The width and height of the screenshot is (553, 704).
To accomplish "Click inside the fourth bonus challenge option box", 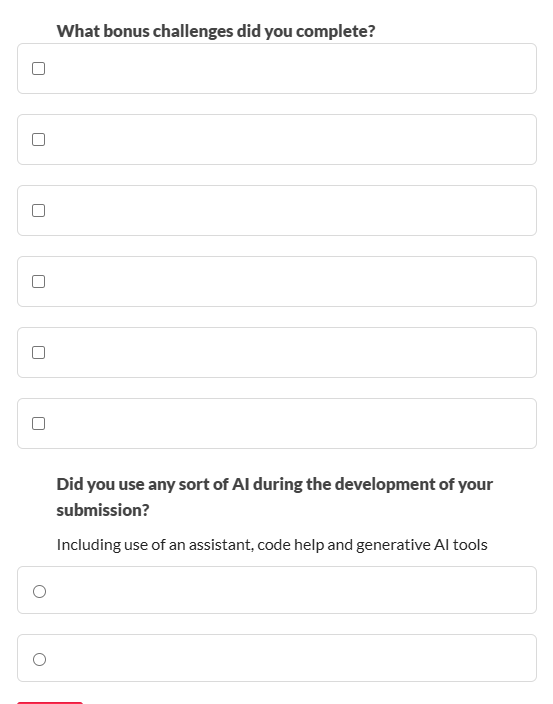I will (x=277, y=282).
